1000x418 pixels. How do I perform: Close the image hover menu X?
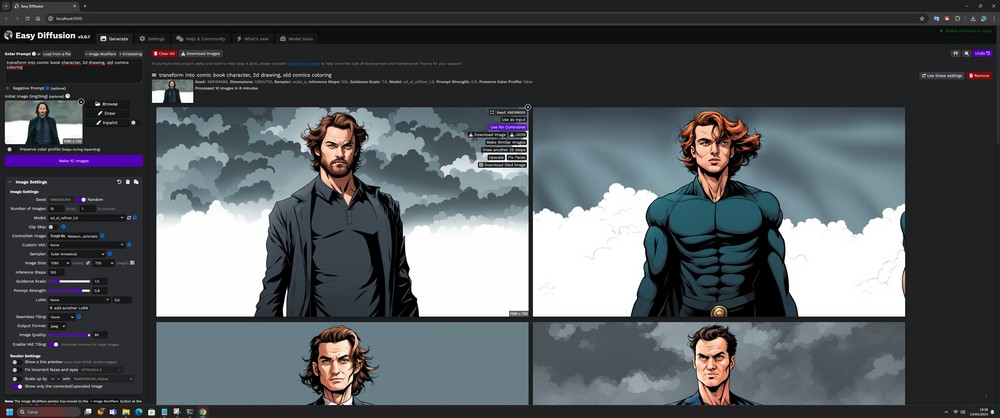click(x=528, y=107)
